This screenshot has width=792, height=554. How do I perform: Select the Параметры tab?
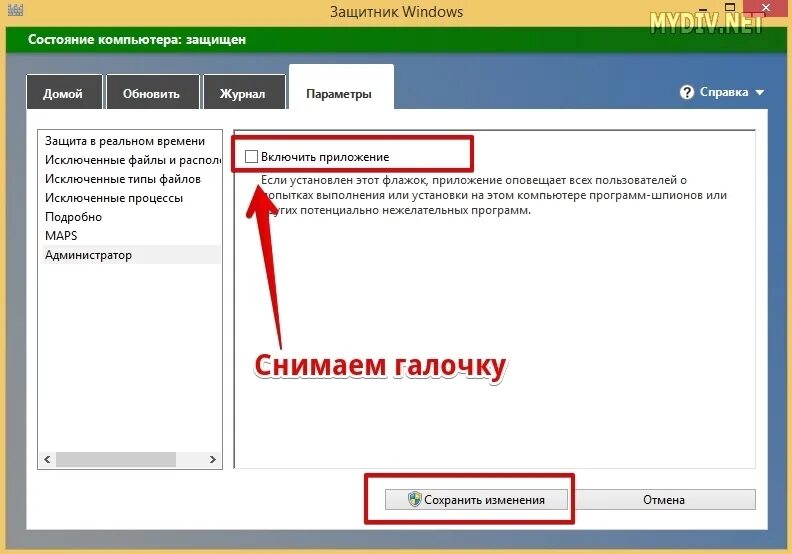tap(340, 88)
